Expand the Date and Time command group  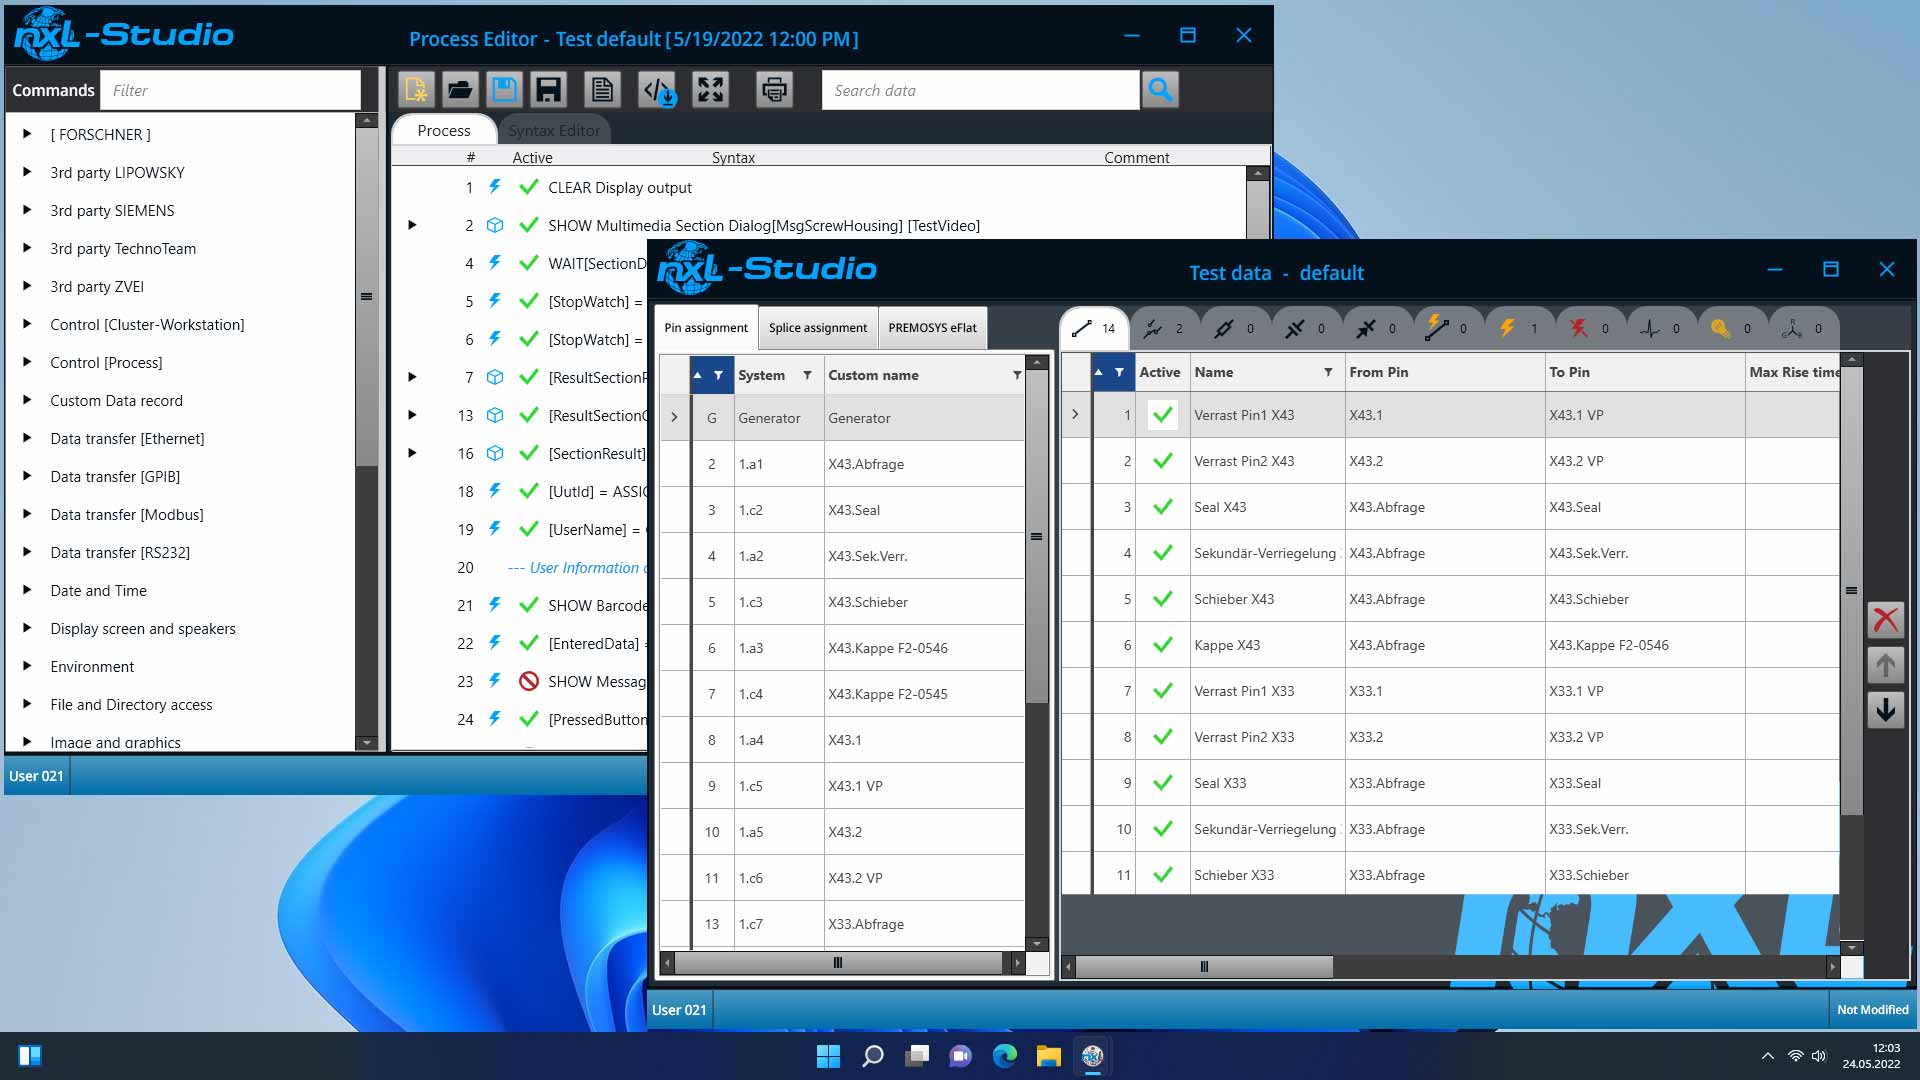[27, 591]
